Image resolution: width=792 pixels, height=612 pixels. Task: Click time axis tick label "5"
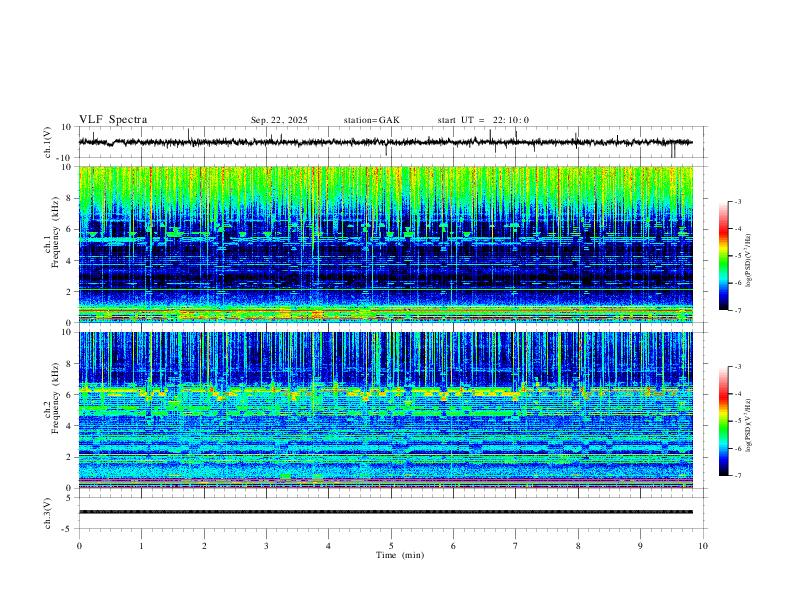[391, 546]
